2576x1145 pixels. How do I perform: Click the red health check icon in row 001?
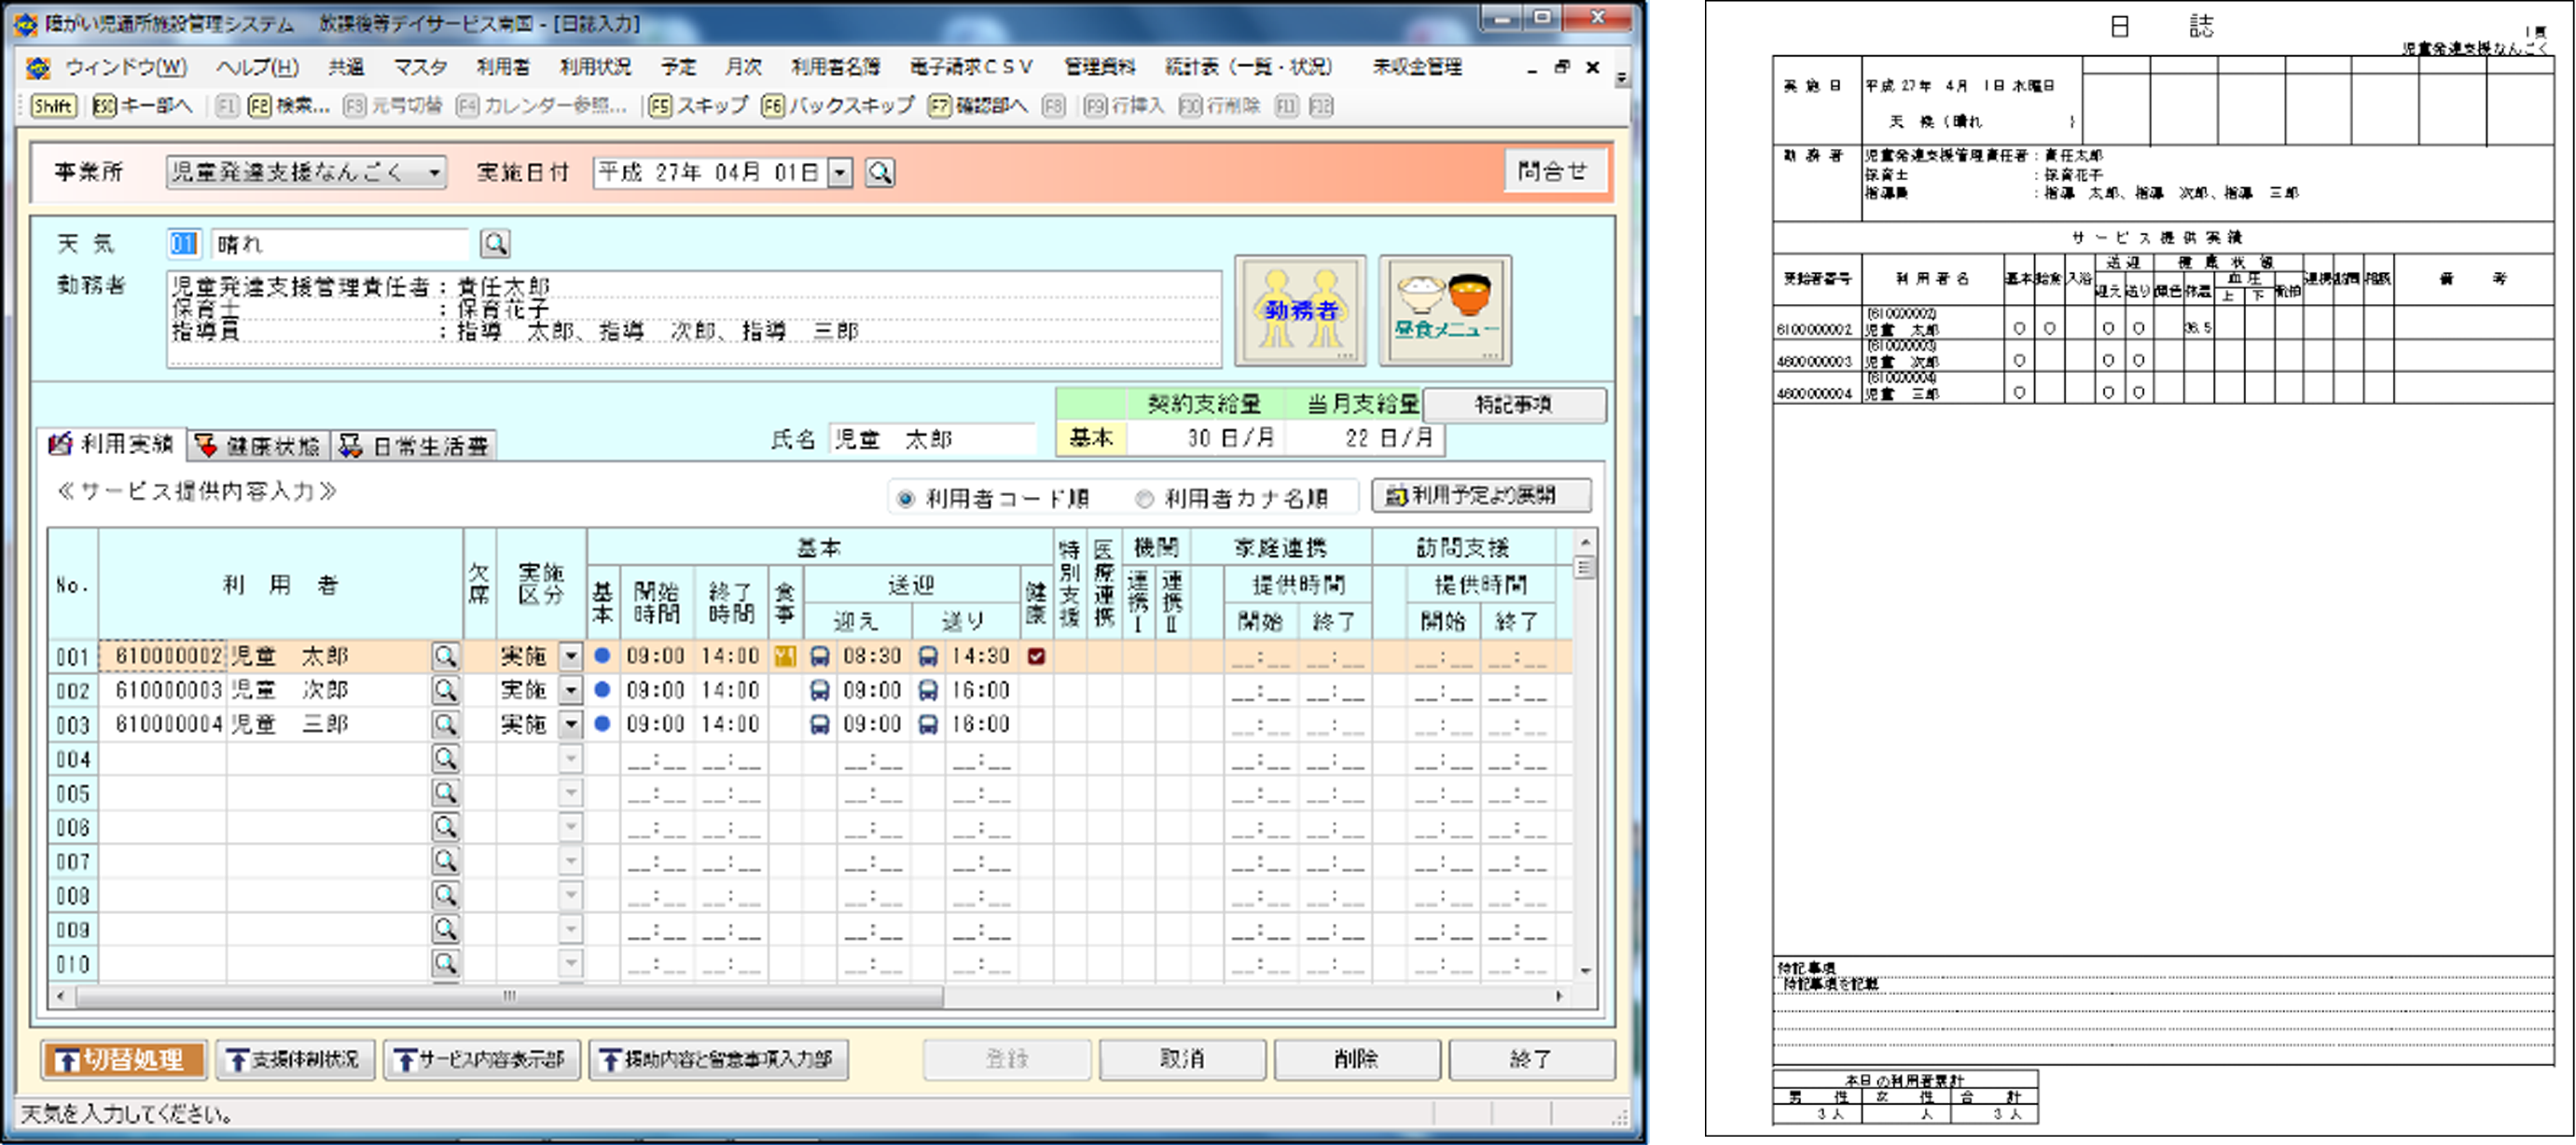[1036, 656]
